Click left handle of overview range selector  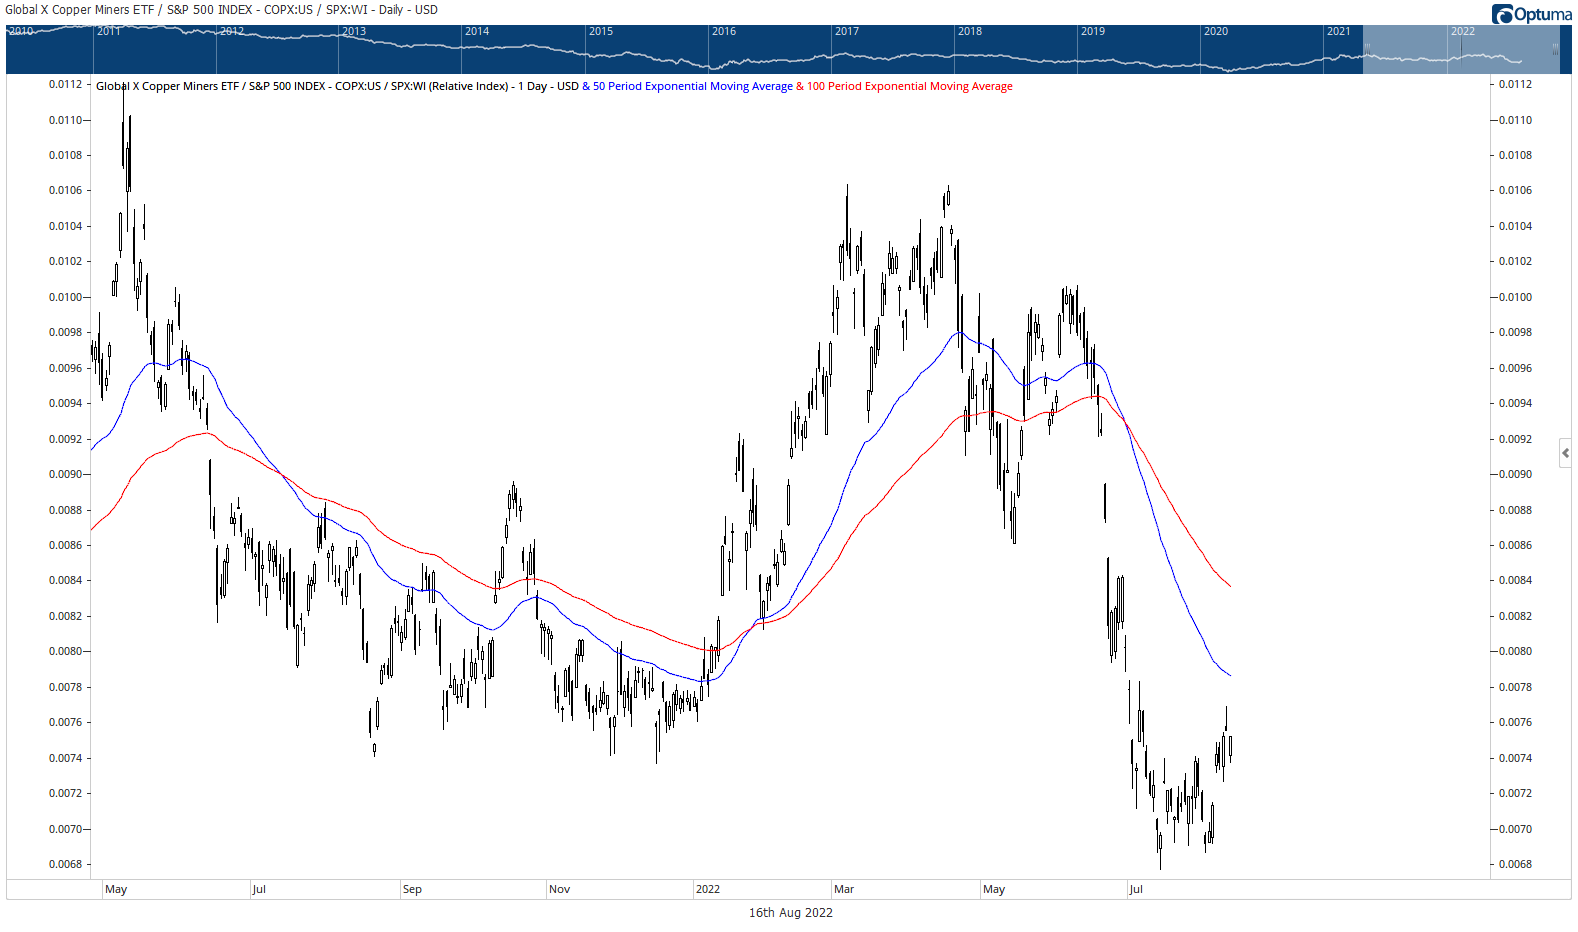coord(1366,48)
